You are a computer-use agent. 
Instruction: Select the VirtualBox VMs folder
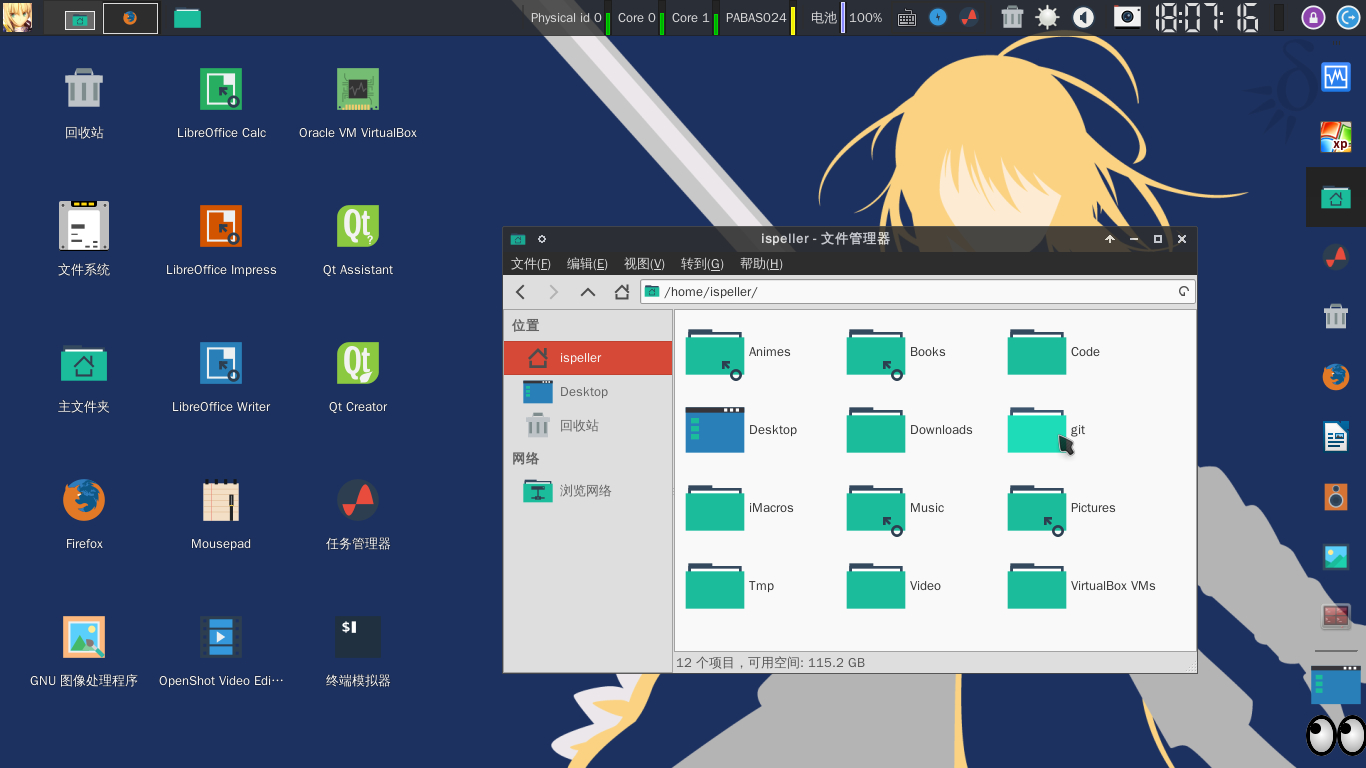point(1082,586)
